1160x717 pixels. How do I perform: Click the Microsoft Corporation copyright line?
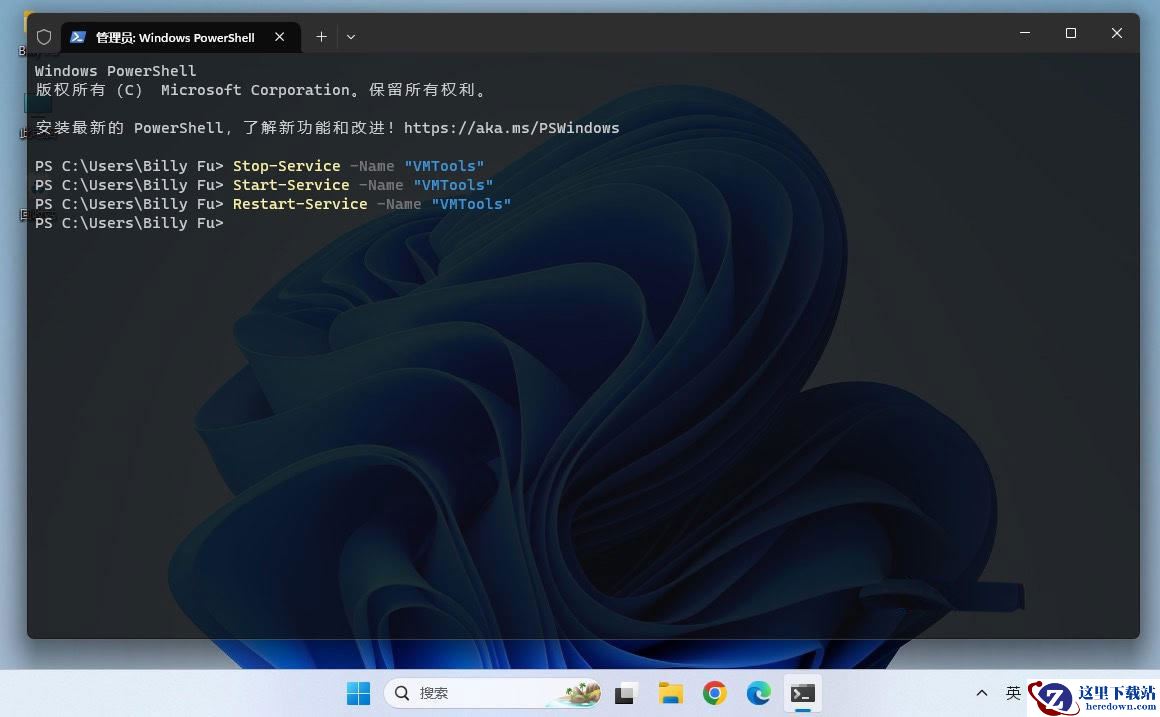tap(262, 90)
